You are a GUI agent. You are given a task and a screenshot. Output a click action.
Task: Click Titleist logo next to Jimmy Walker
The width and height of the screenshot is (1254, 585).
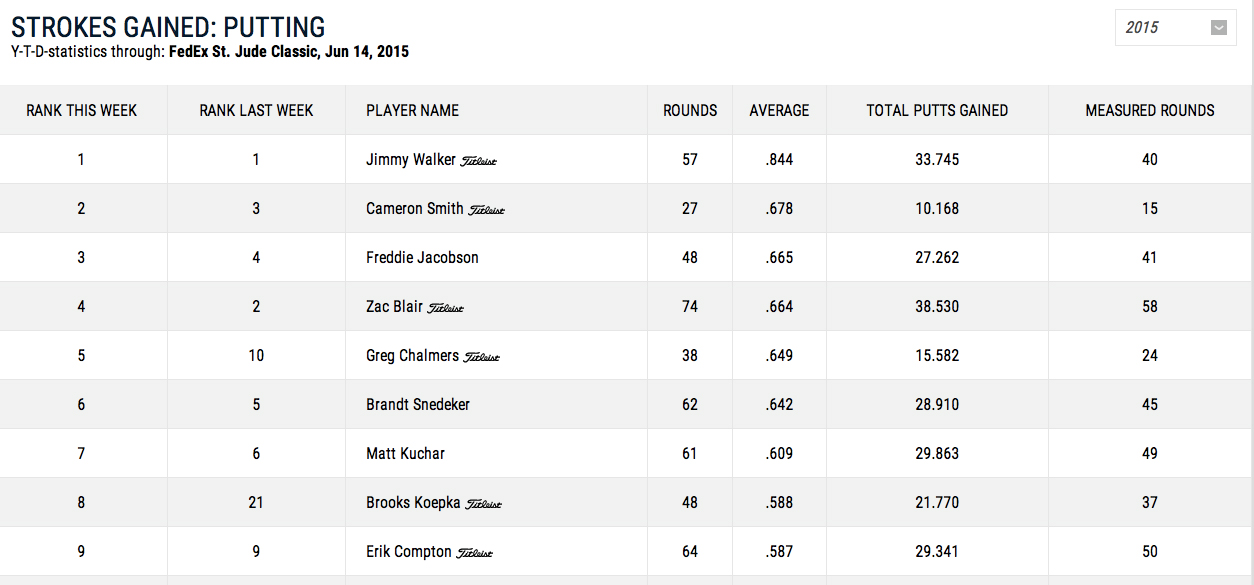point(479,161)
